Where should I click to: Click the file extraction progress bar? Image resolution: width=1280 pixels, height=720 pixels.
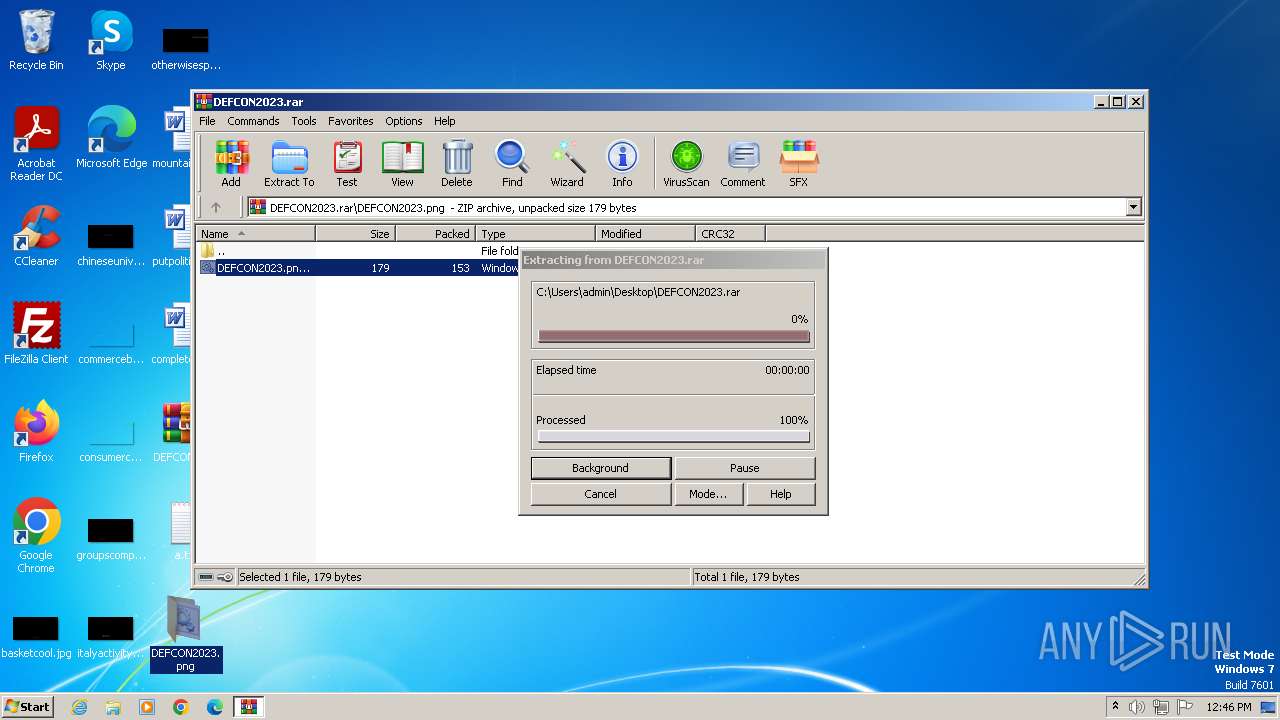(673, 336)
